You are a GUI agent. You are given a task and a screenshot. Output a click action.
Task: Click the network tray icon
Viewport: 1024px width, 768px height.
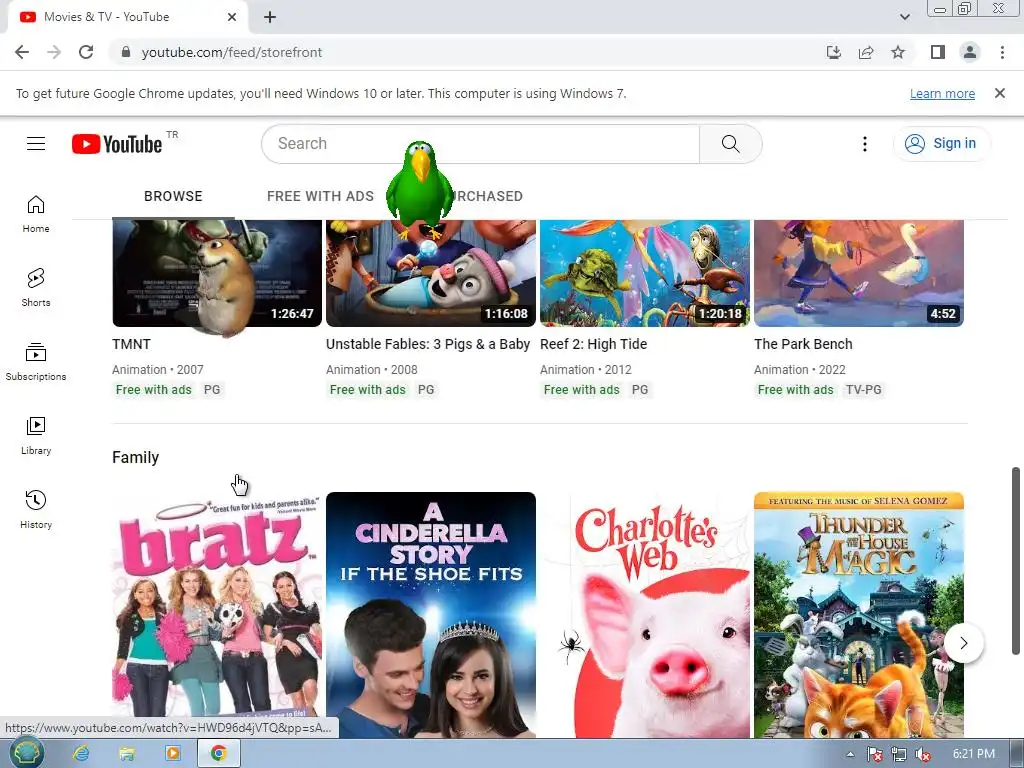[899, 754]
